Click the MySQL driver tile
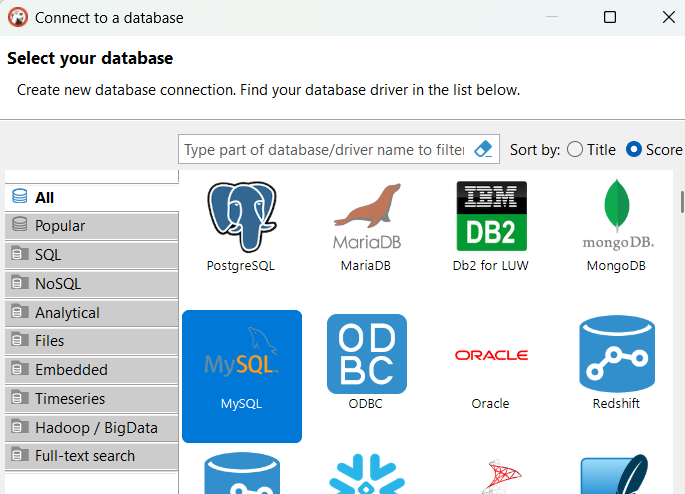The image size is (685, 494). (241, 375)
